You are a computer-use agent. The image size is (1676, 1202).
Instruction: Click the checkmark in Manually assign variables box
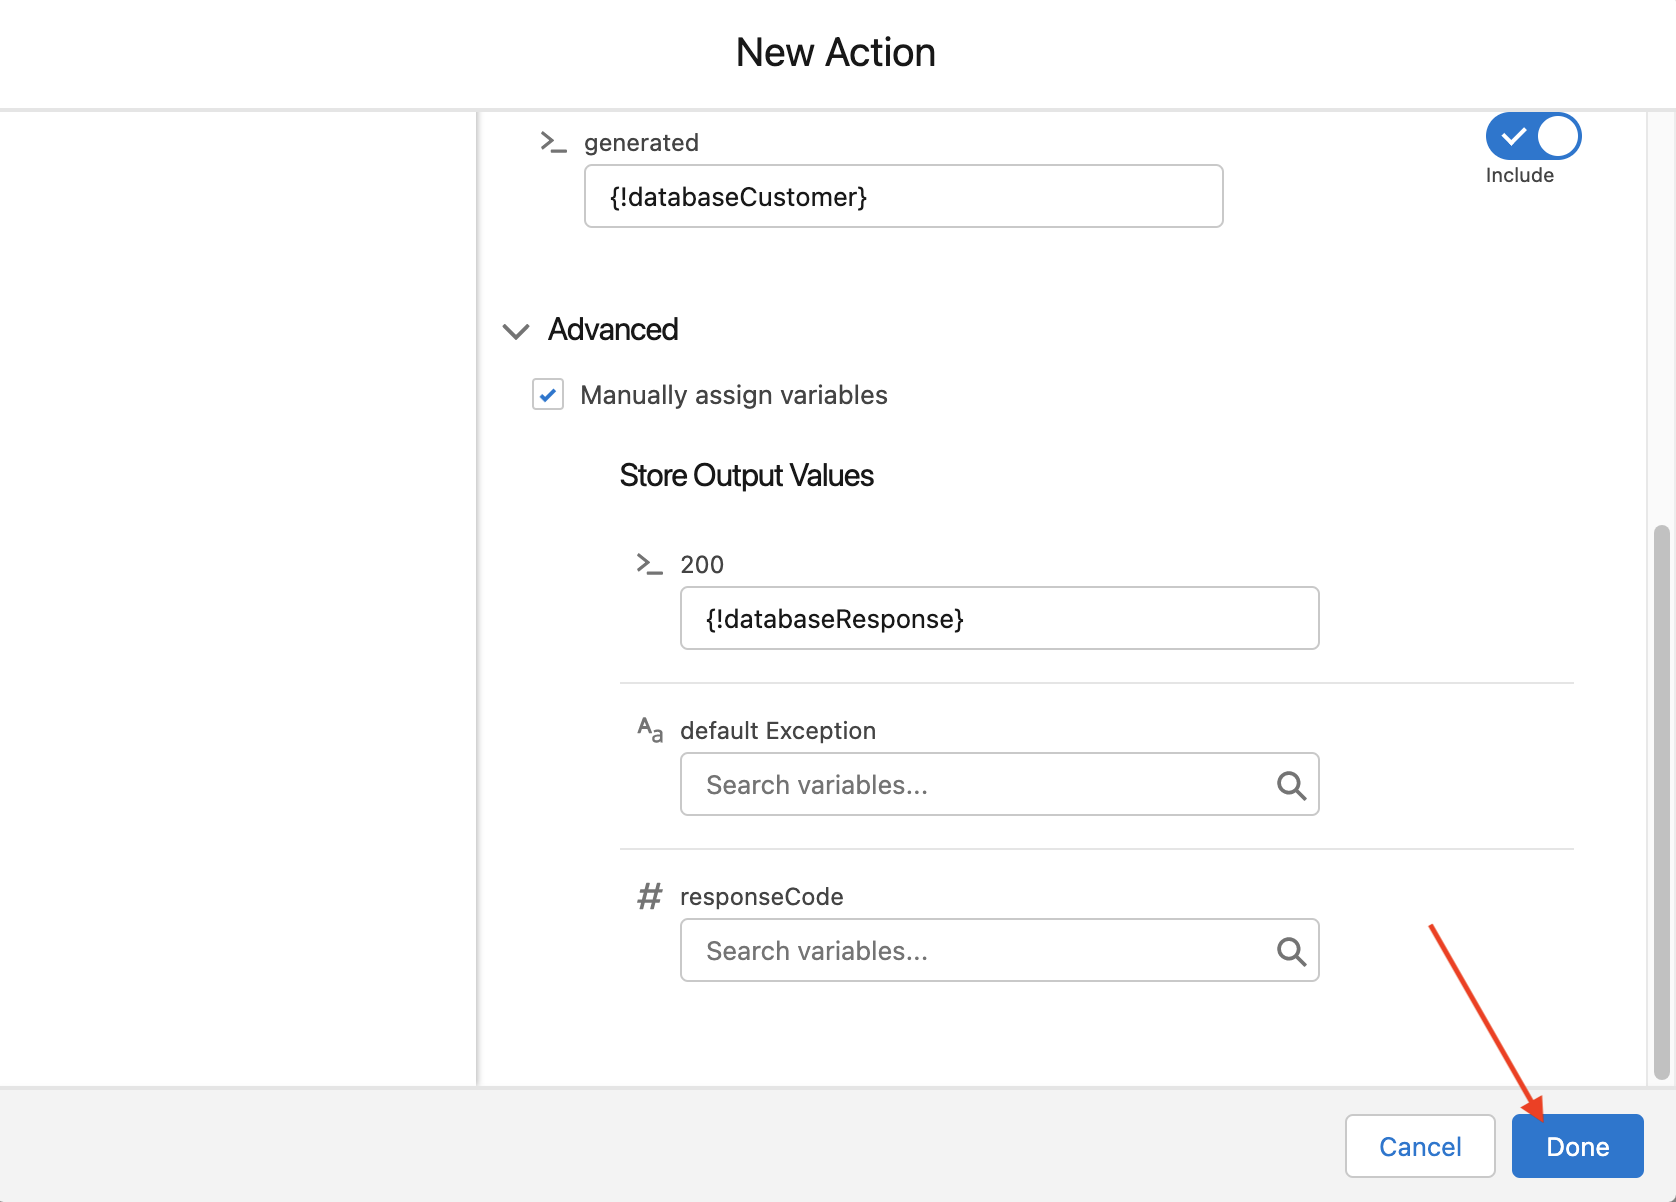[547, 395]
